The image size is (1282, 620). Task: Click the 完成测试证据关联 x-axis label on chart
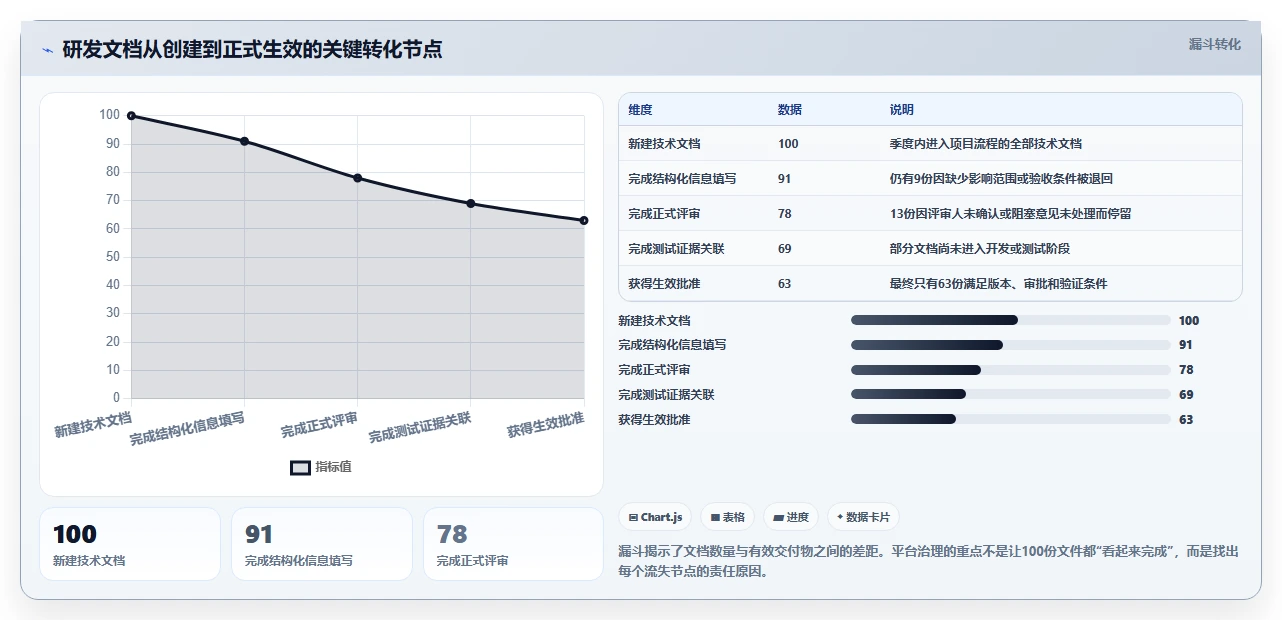coord(420,427)
